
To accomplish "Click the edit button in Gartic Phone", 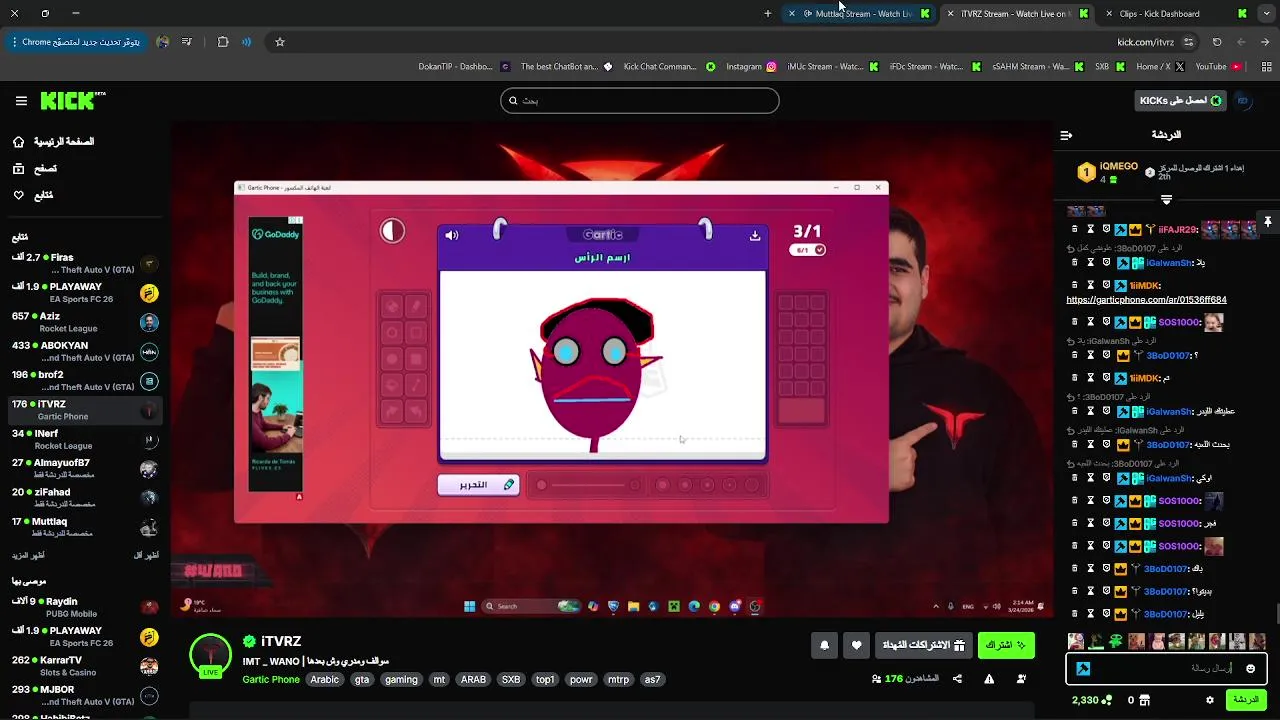I will [x=478, y=485].
